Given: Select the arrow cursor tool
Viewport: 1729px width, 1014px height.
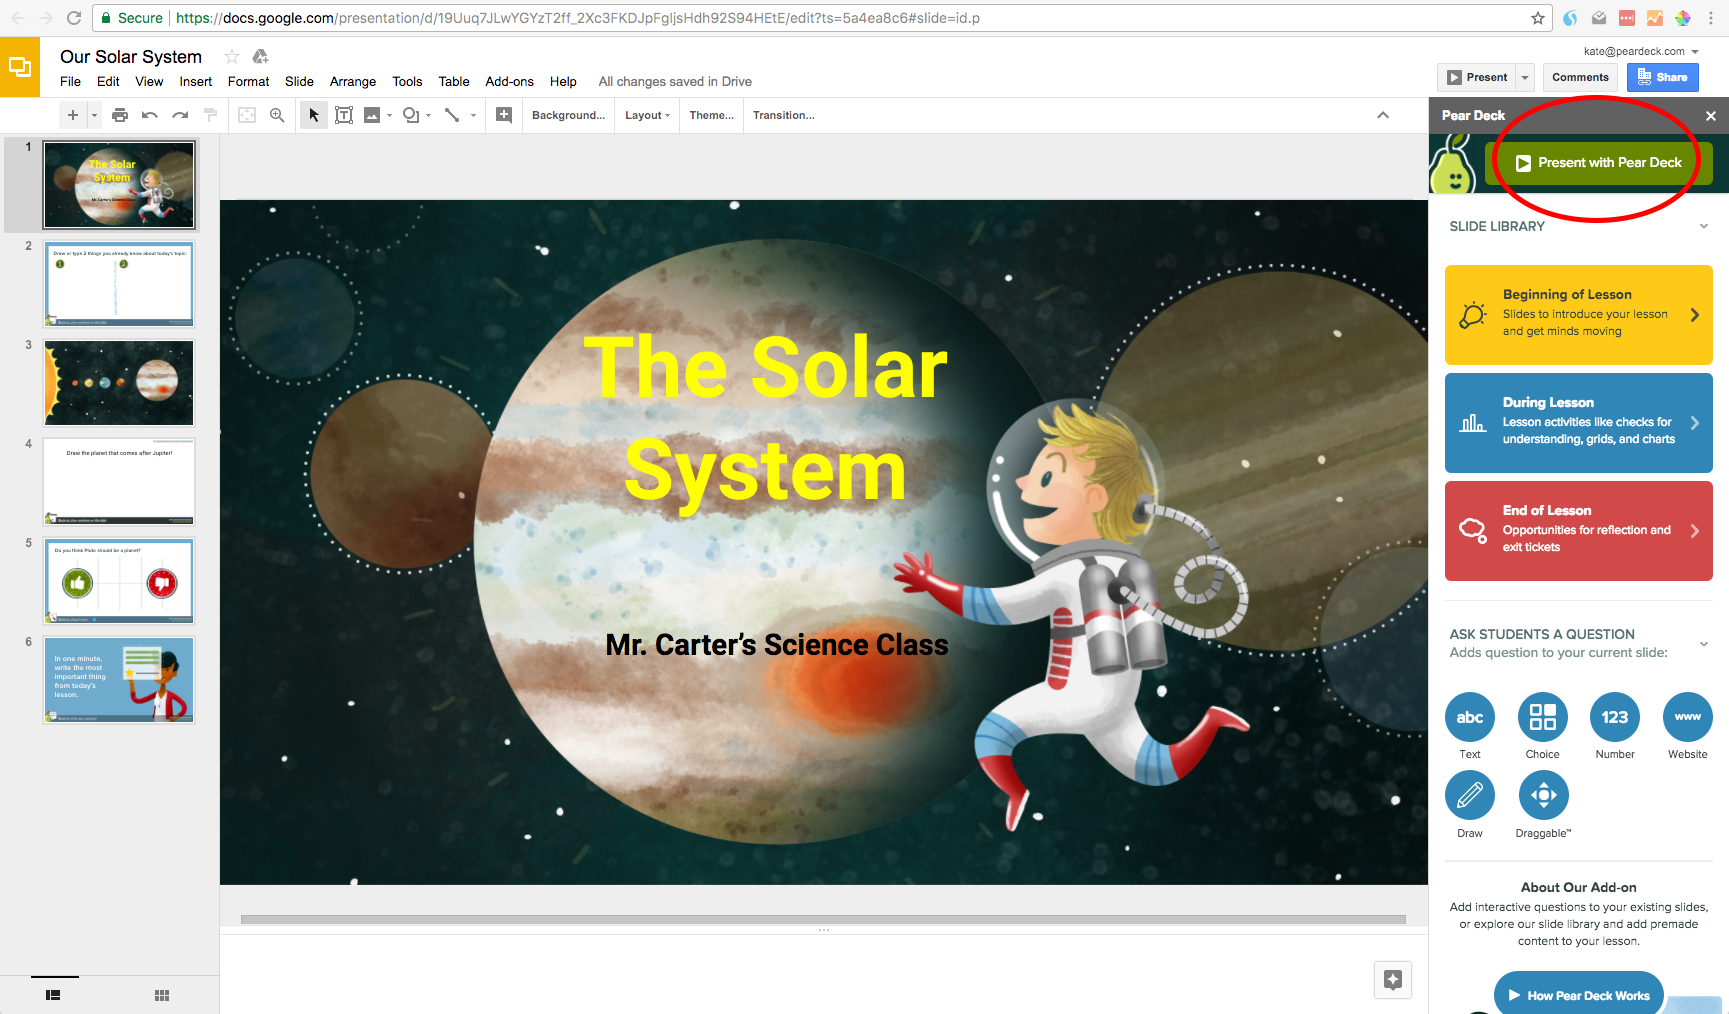Looking at the screenshot, I should pos(314,115).
